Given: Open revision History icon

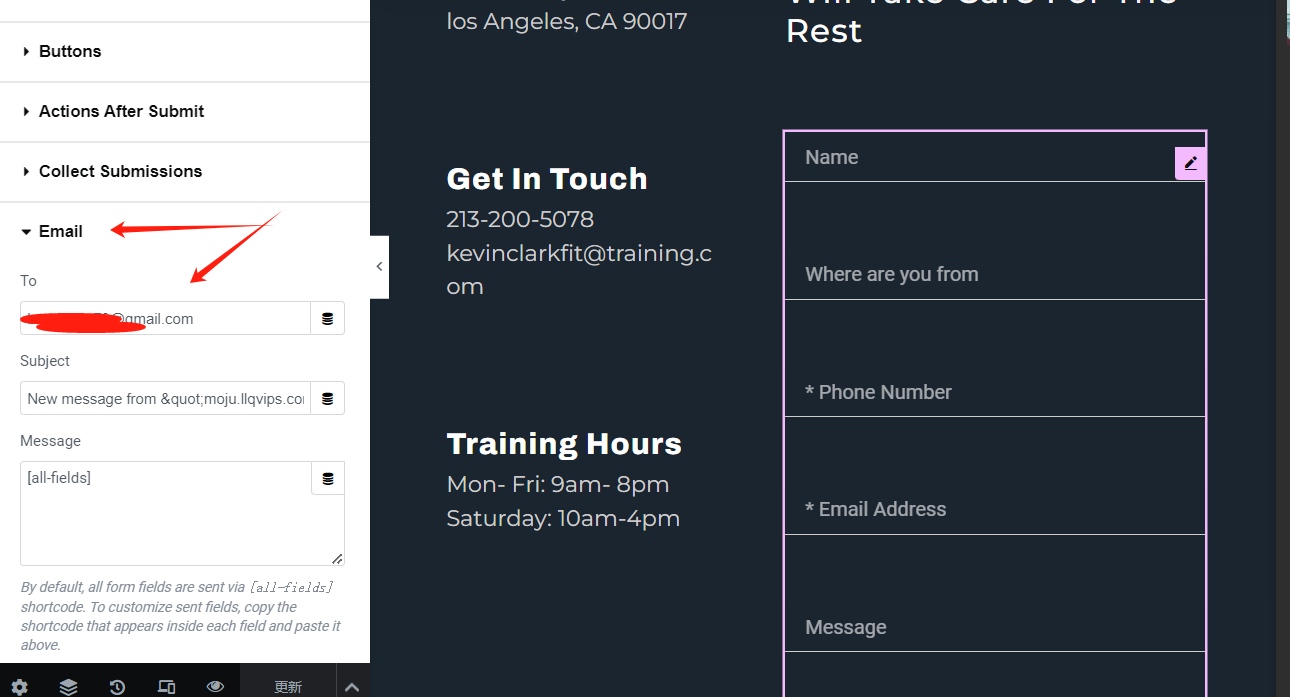Looking at the screenshot, I should point(117,687).
